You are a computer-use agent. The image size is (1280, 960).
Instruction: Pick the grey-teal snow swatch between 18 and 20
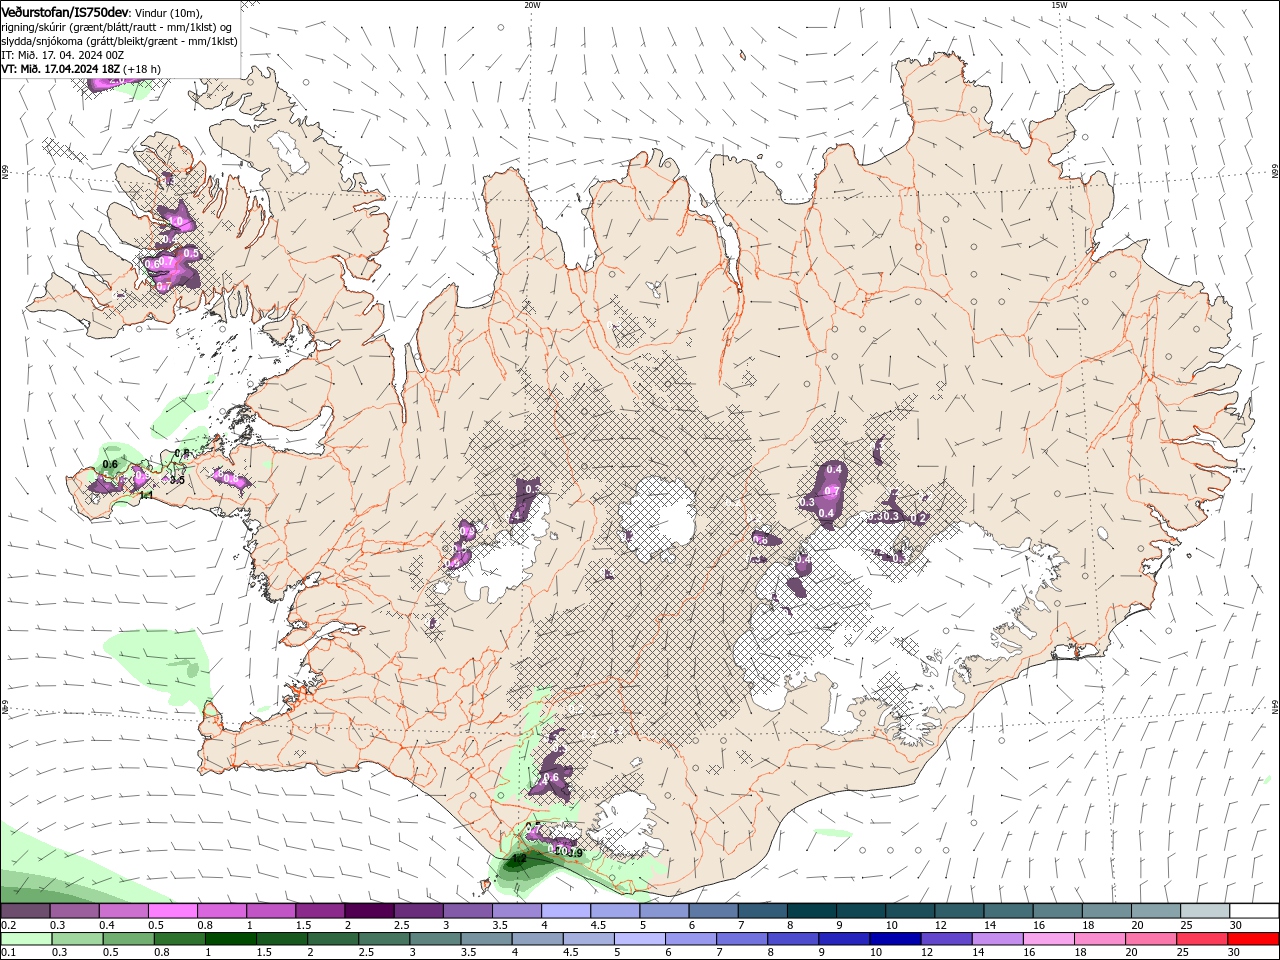click(1107, 911)
